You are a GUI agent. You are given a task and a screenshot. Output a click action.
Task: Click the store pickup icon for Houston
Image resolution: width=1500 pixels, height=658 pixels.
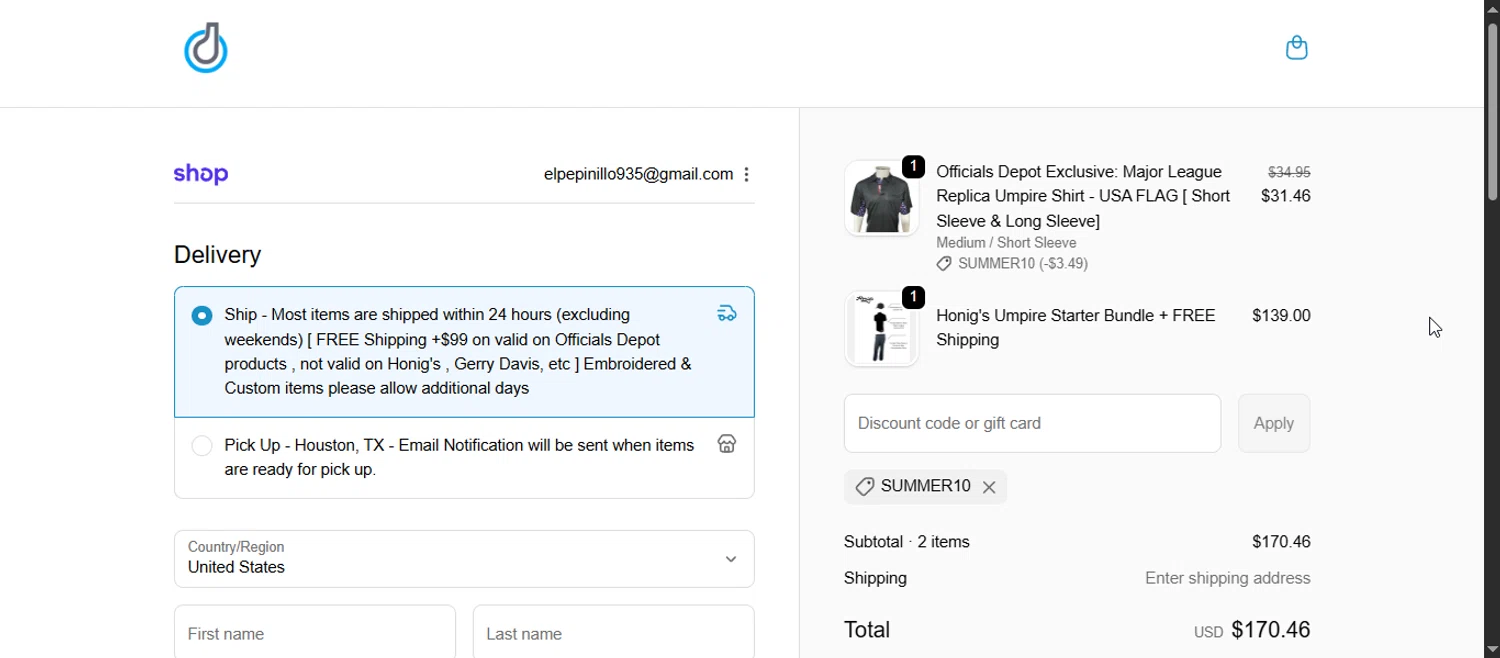click(x=727, y=444)
